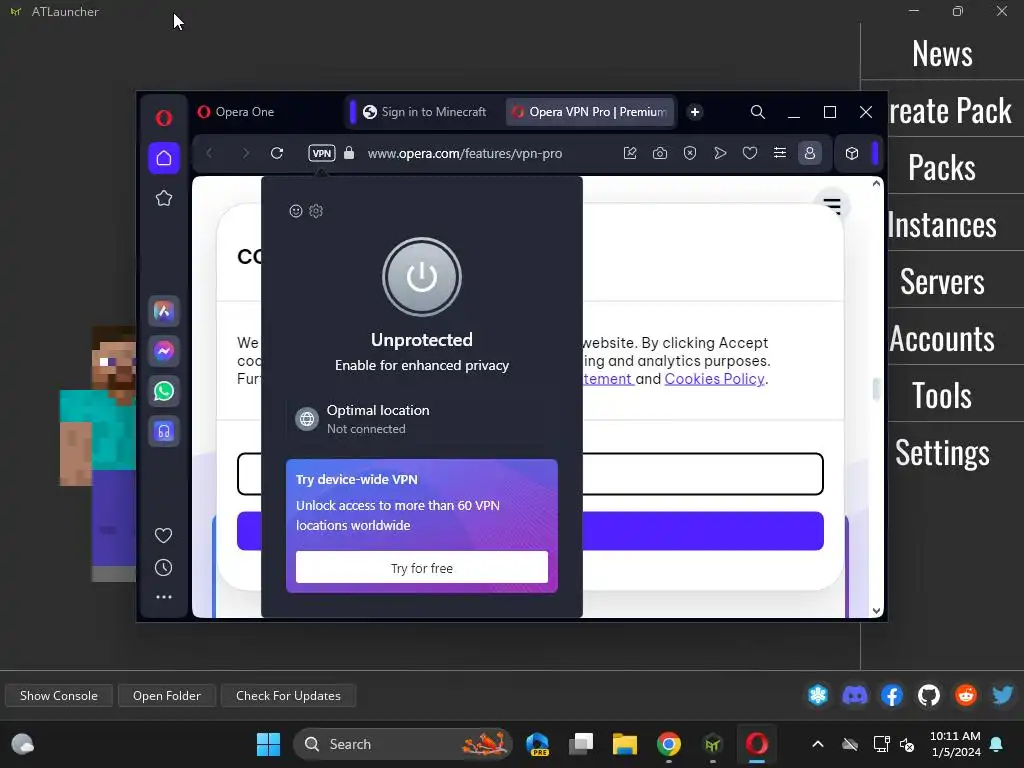1024x768 pixels.
Task: Expand Optimal location selector
Action: click(422, 419)
